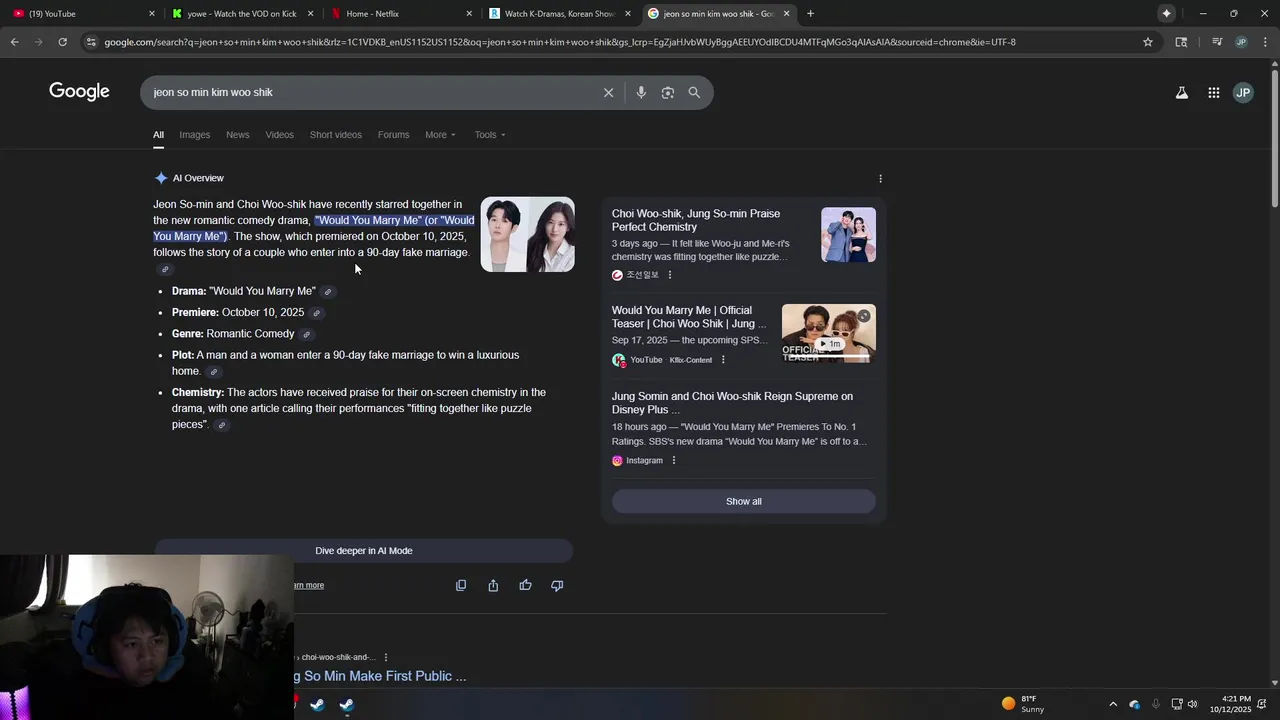Expand the More search filters dropdown
Viewport: 1280px width, 720px height.
click(x=440, y=134)
